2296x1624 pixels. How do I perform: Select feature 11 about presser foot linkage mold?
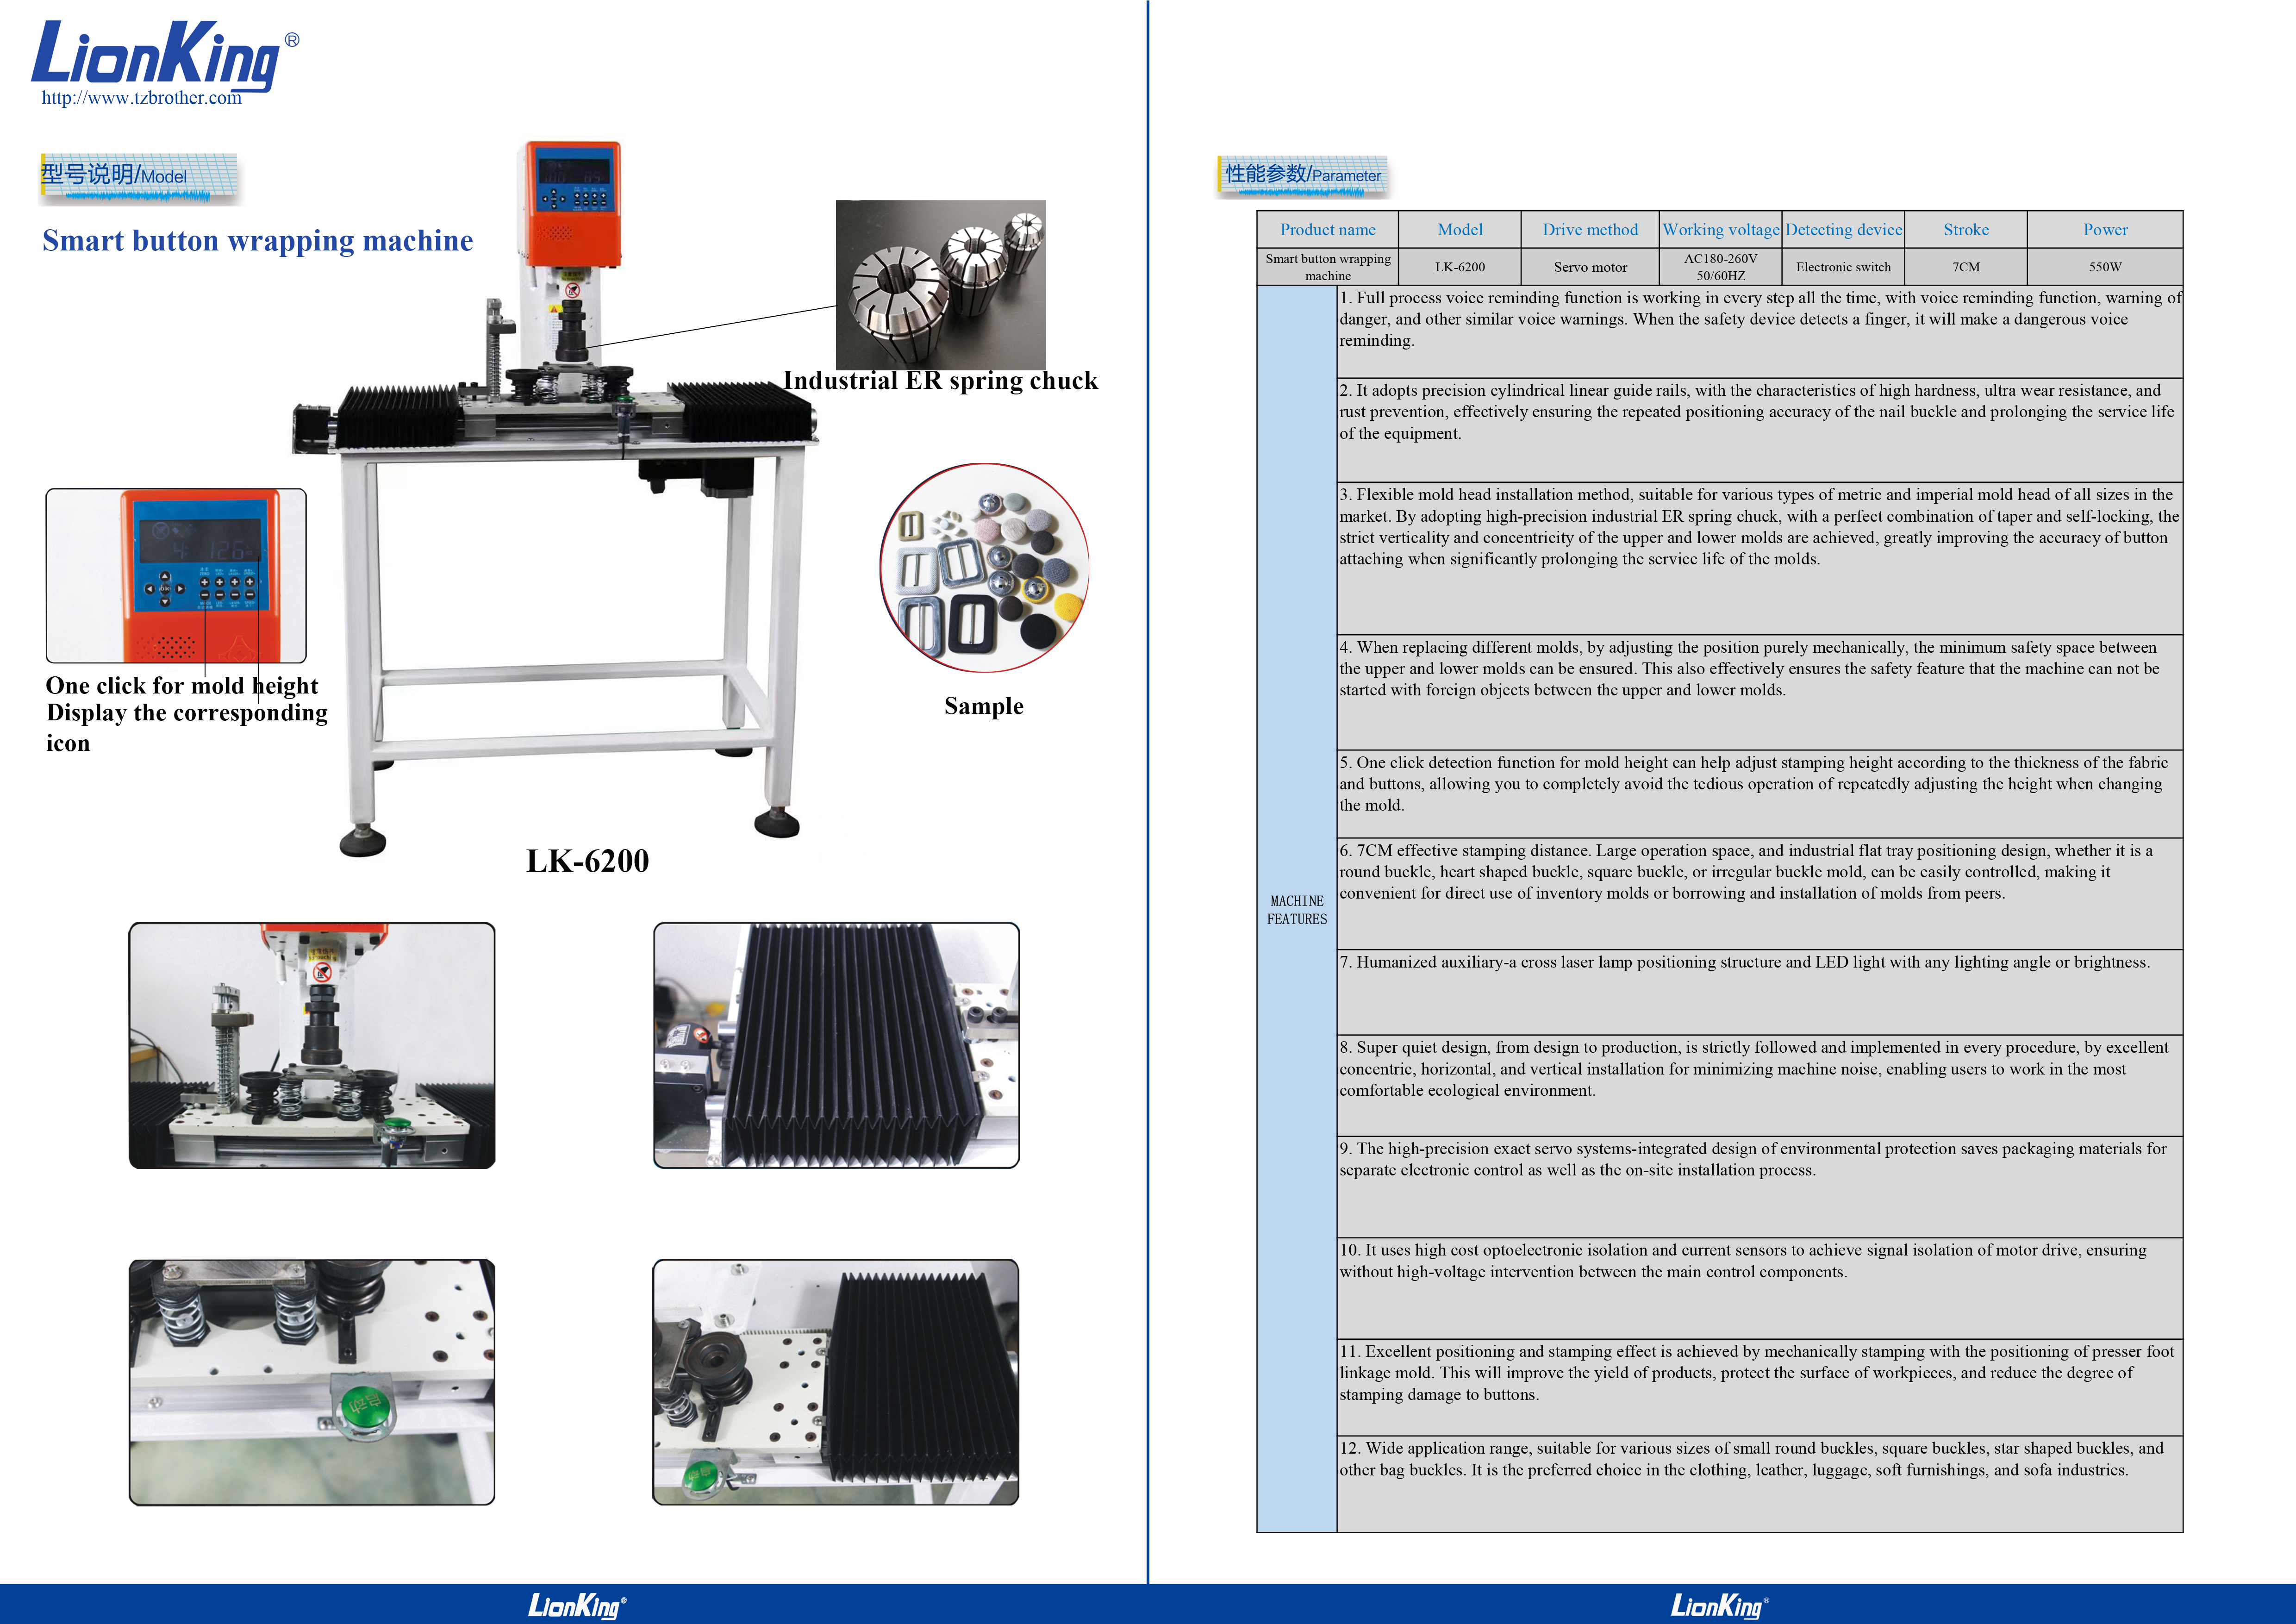point(1760,1387)
